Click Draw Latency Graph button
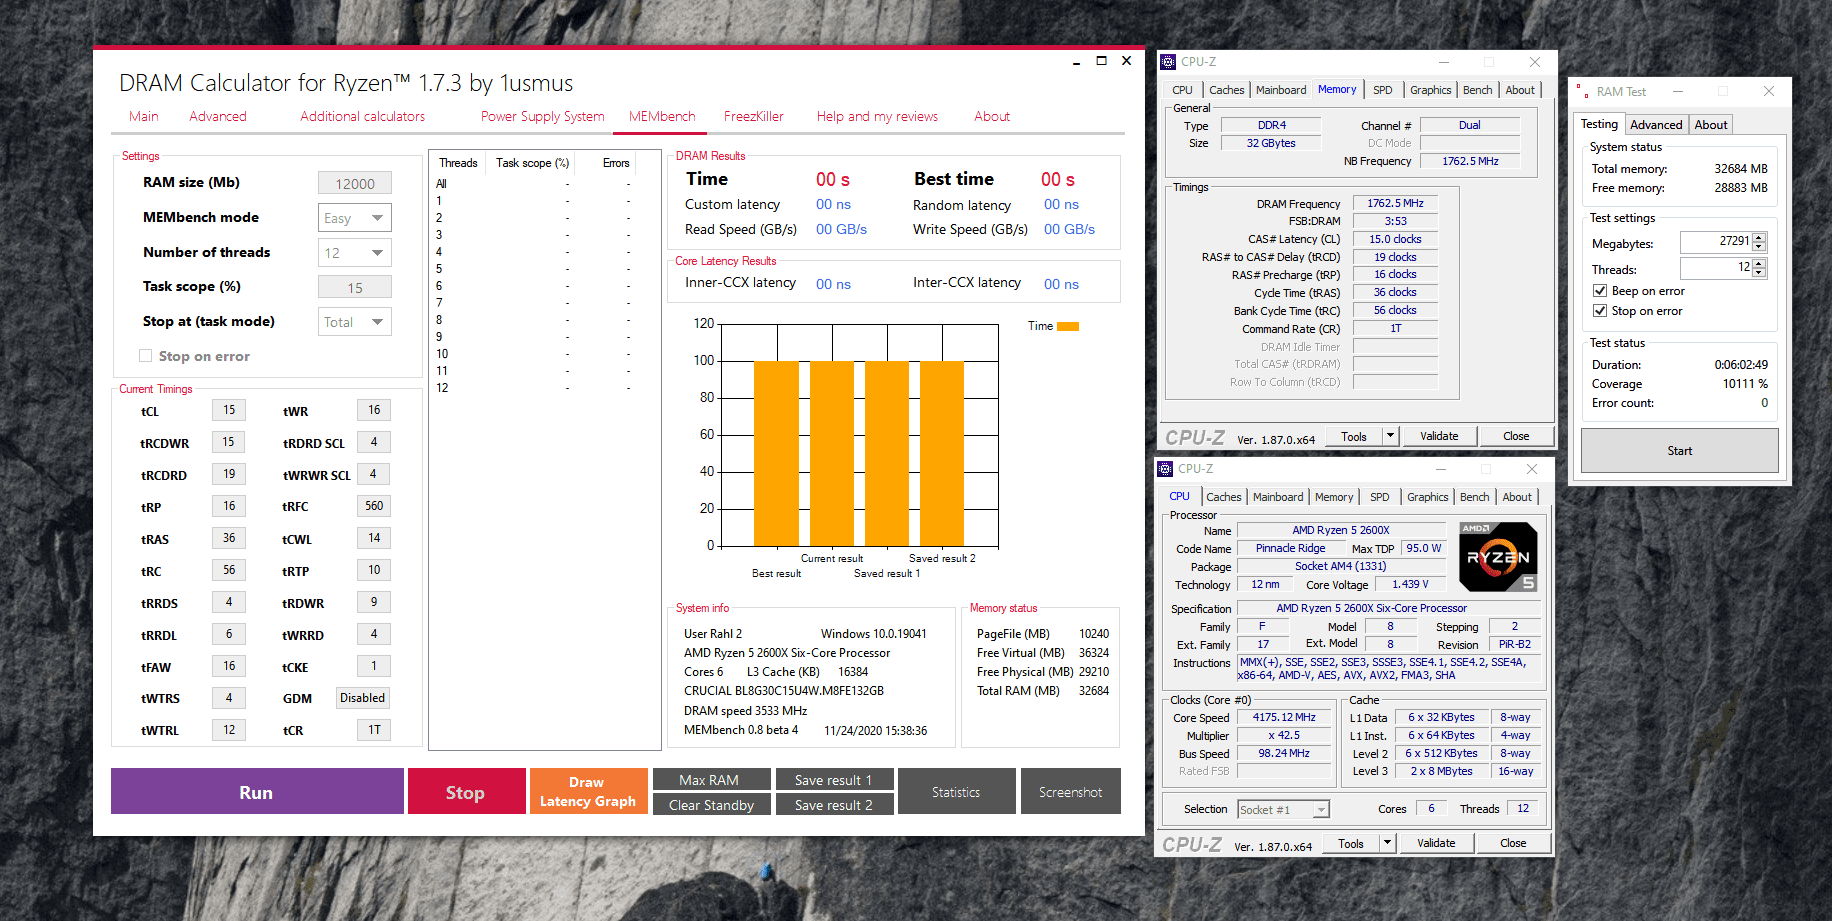The height and width of the screenshot is (921, 1832). click(x=588, y=792)
